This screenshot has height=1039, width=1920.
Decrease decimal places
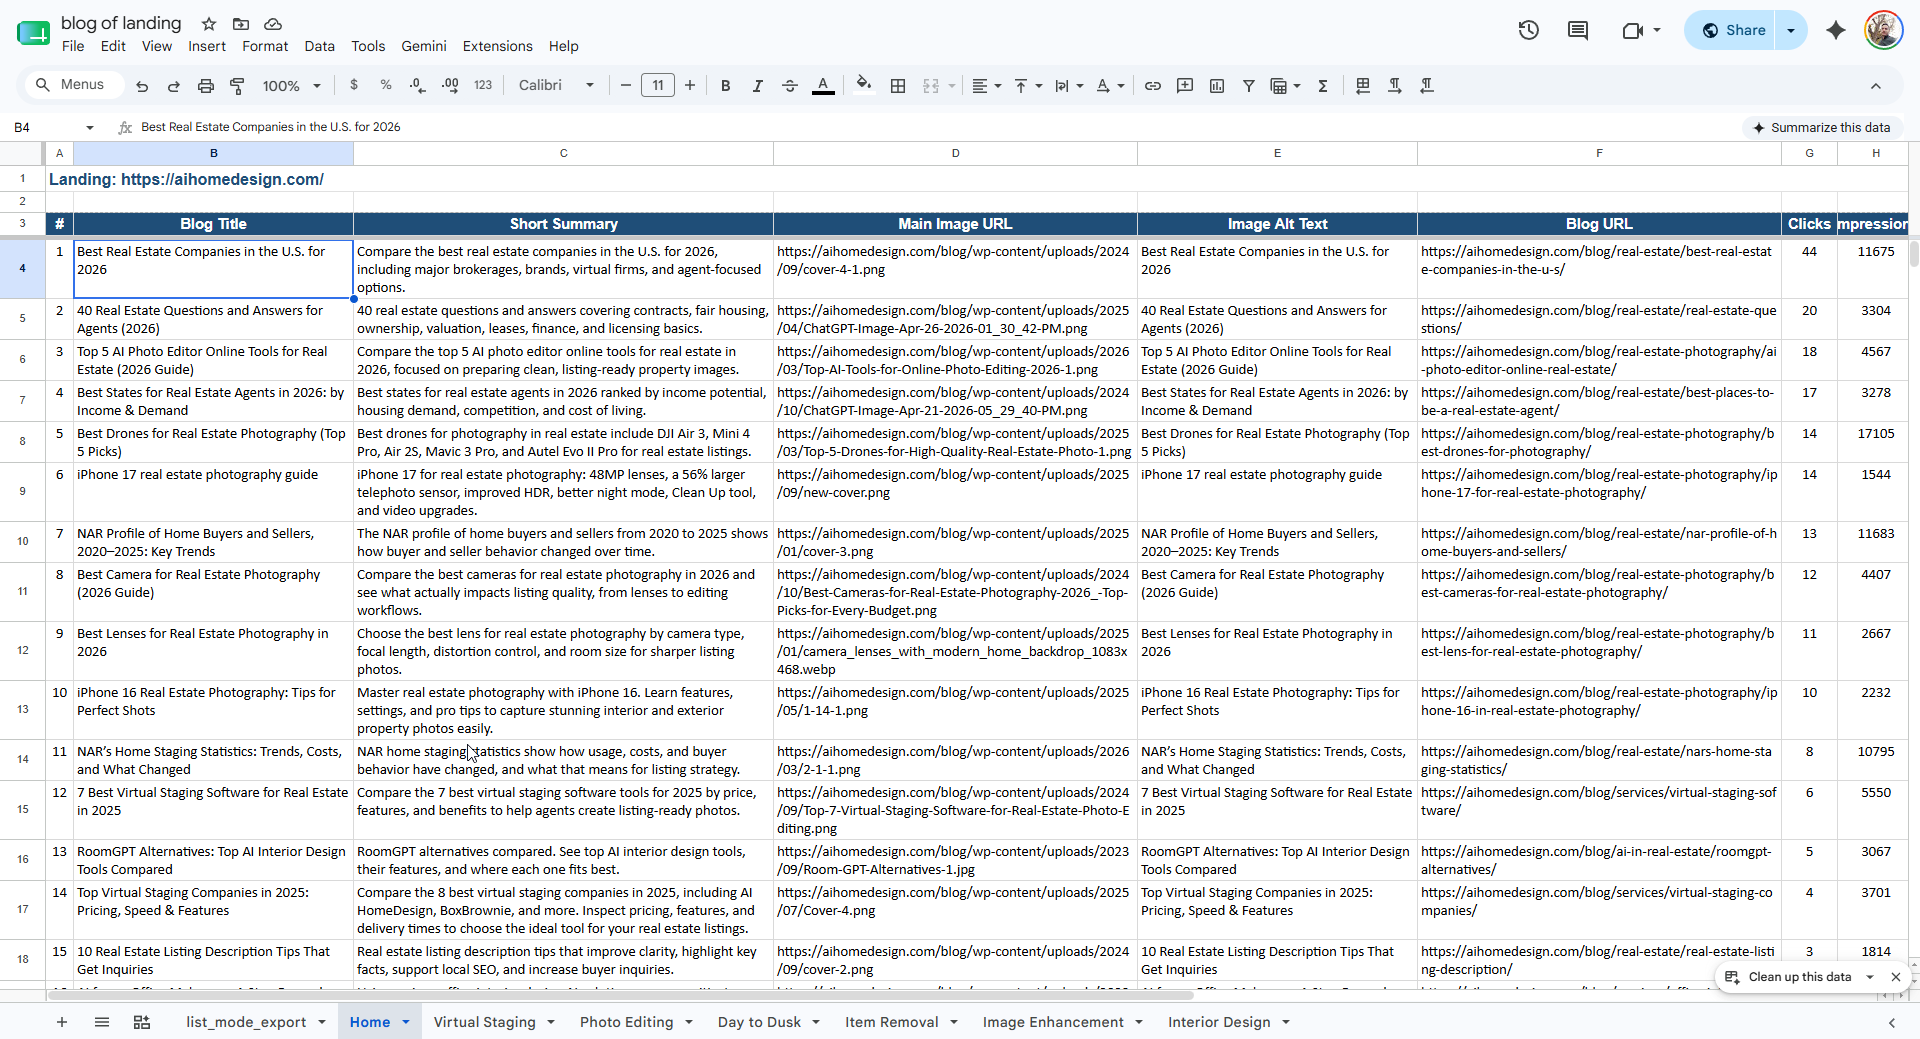(x=418, y=86)
